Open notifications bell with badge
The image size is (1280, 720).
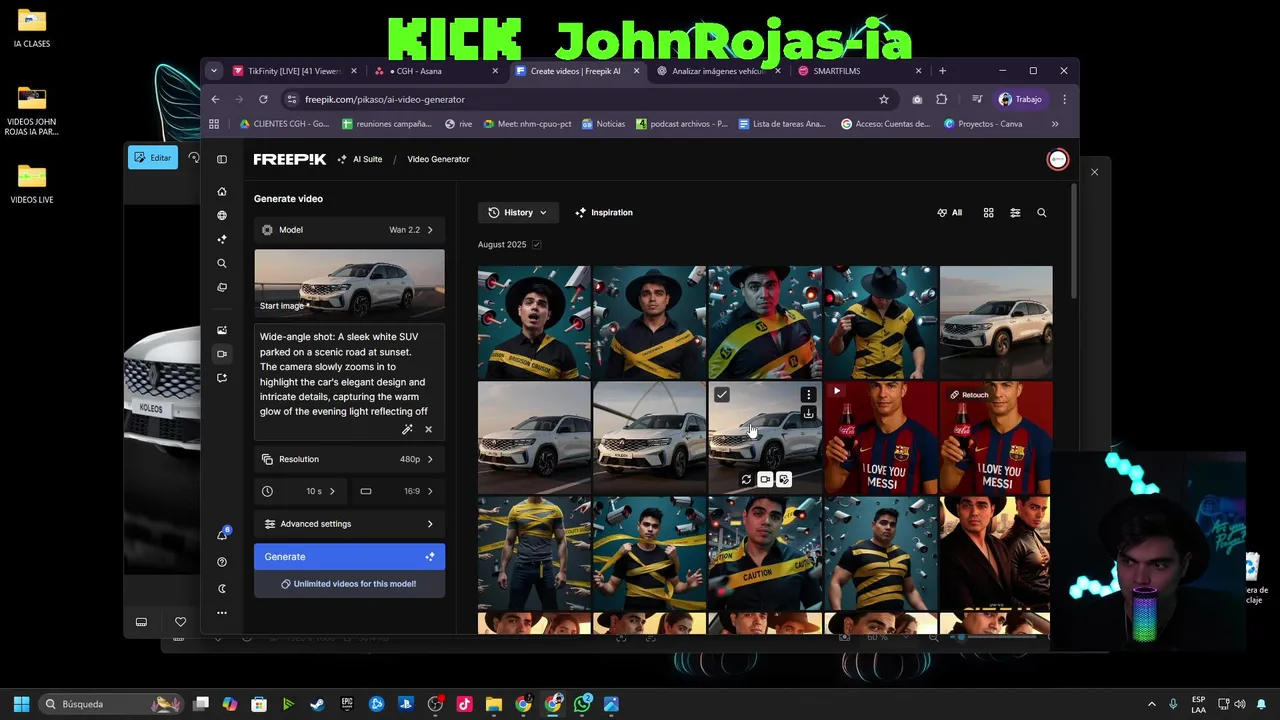coord(222,535)
